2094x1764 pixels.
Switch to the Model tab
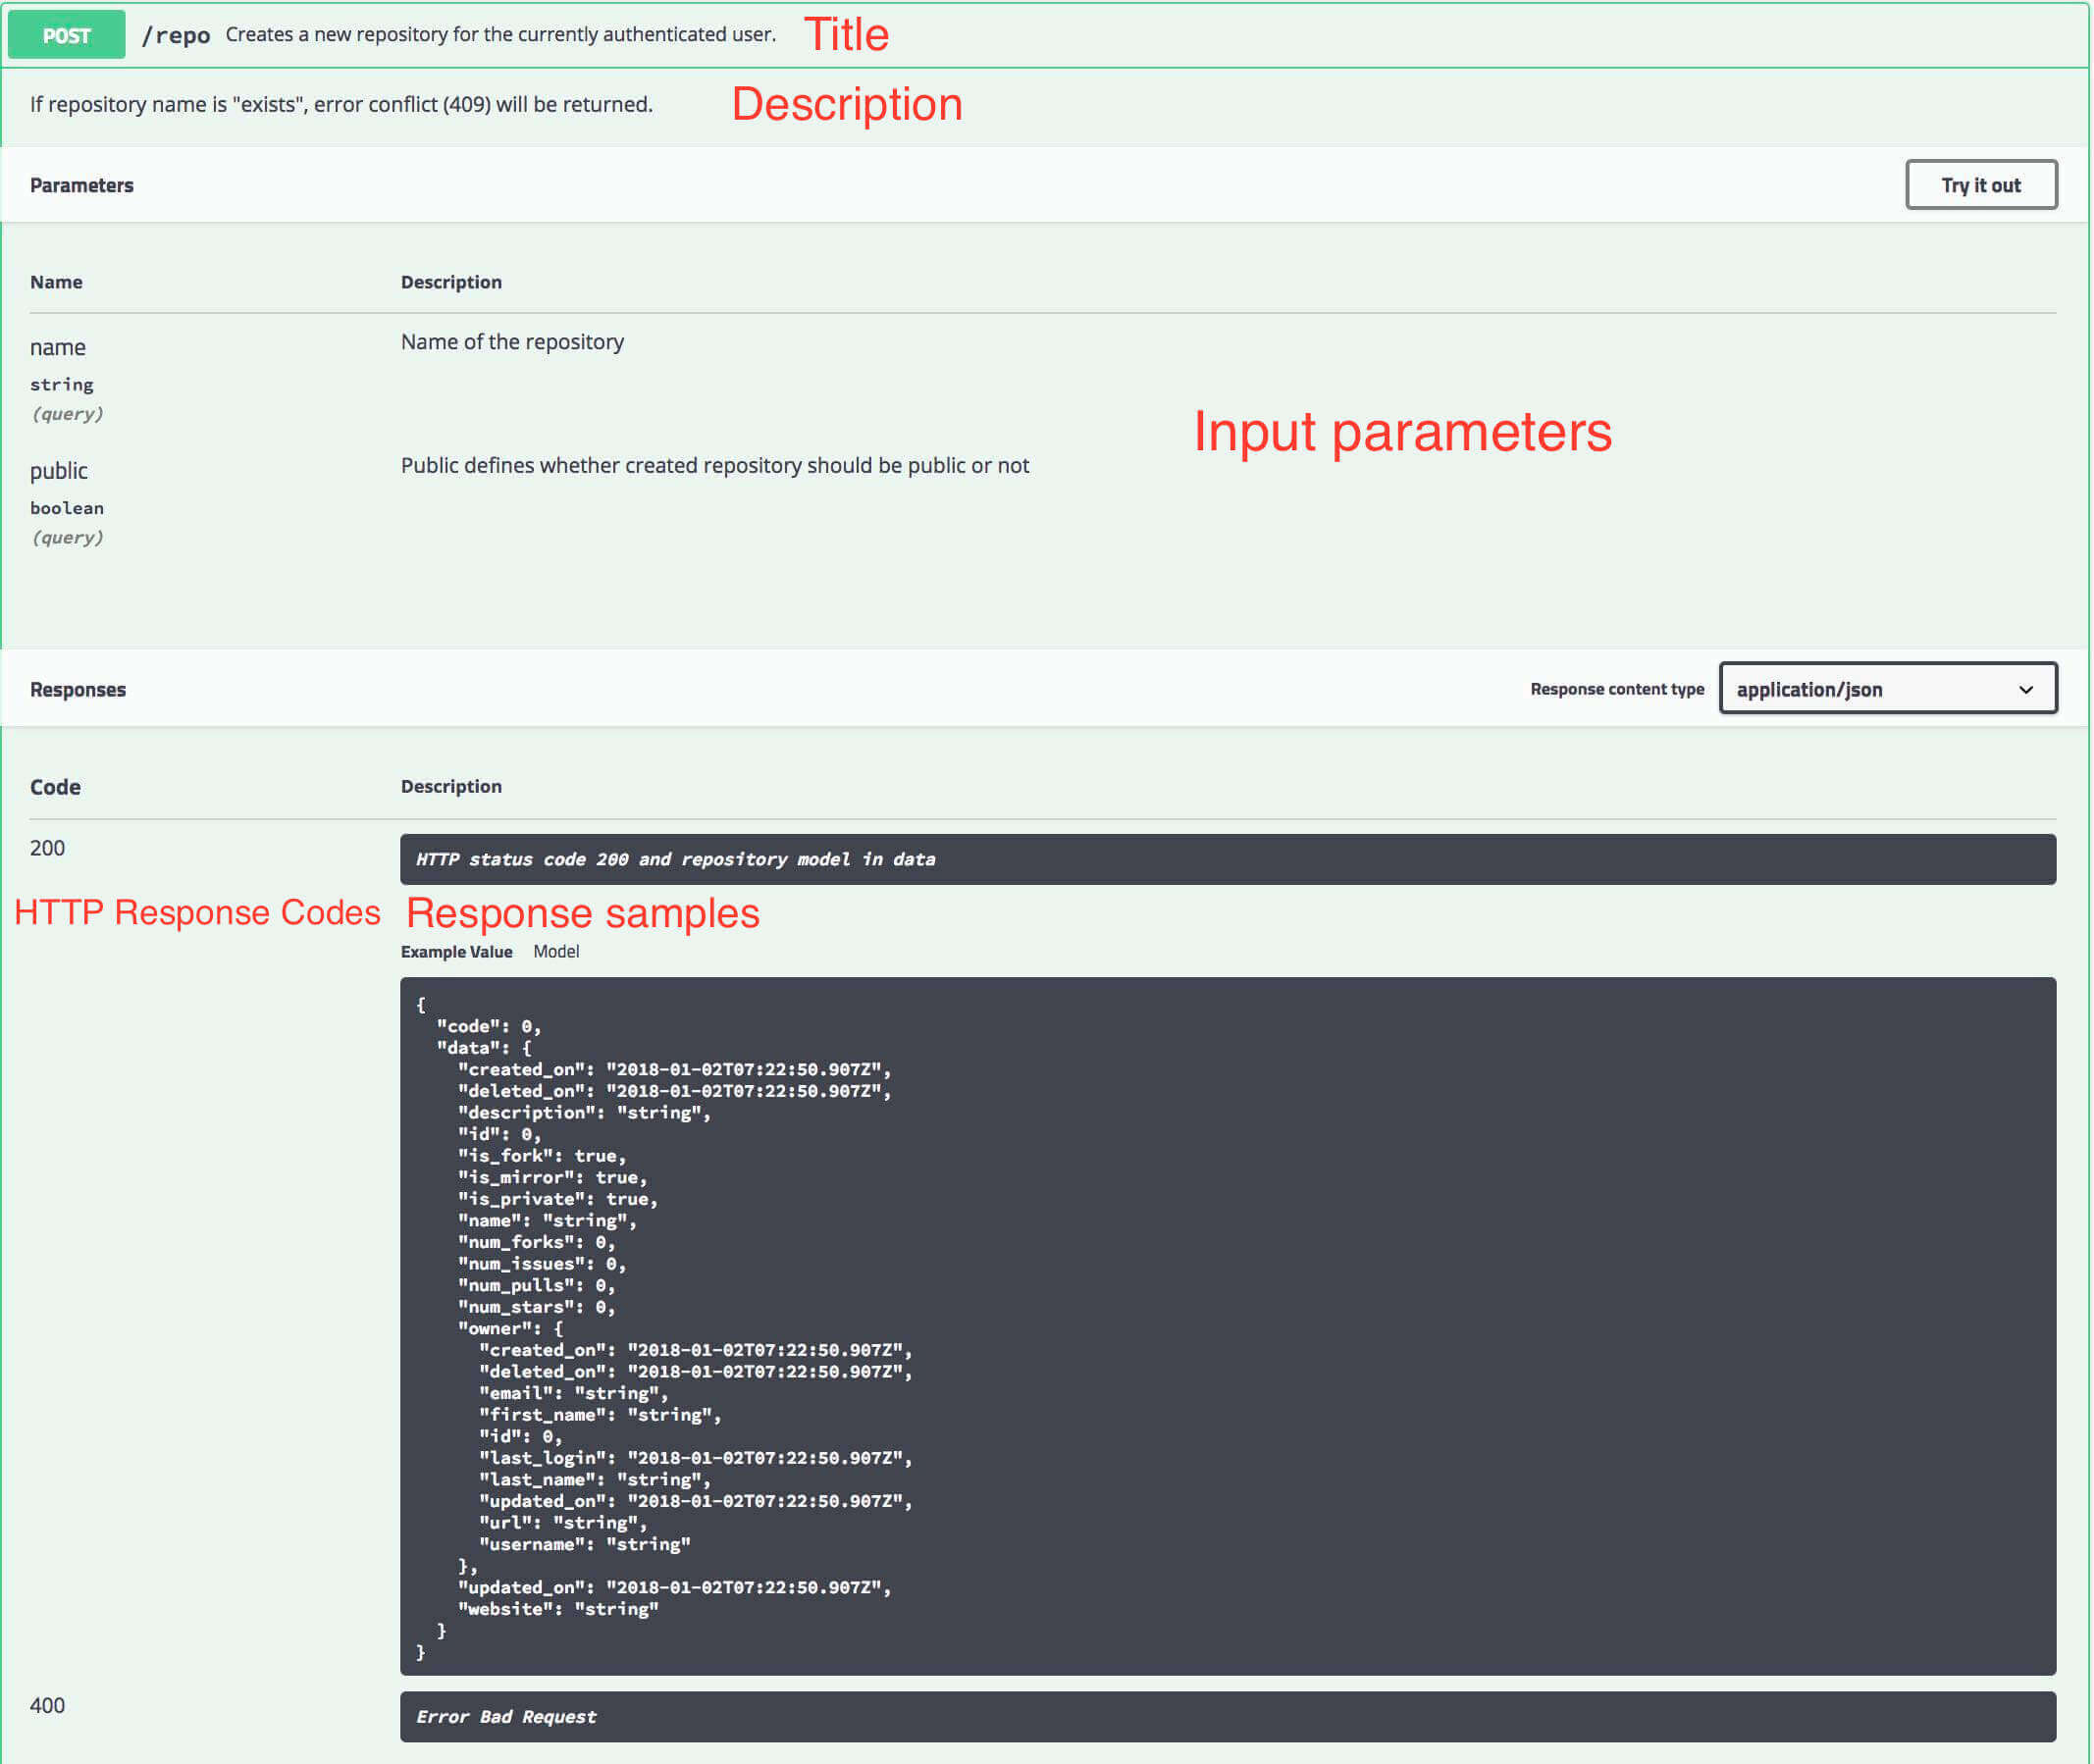556,951
